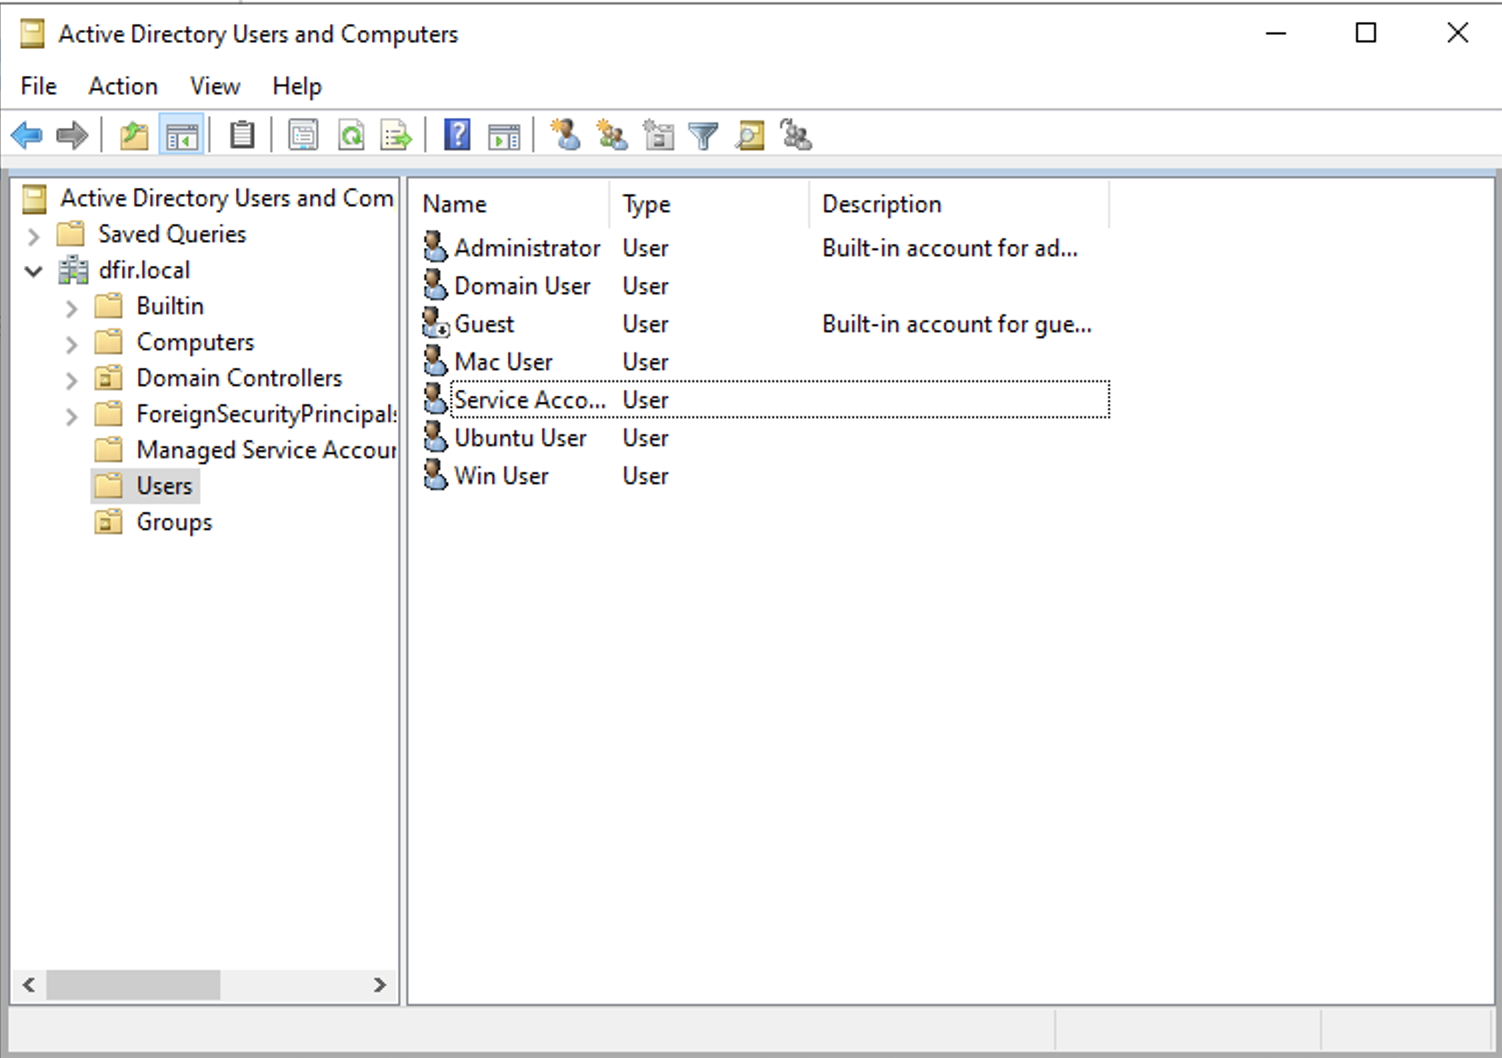Select the Ubuntu User account

(x=519, y=438)
